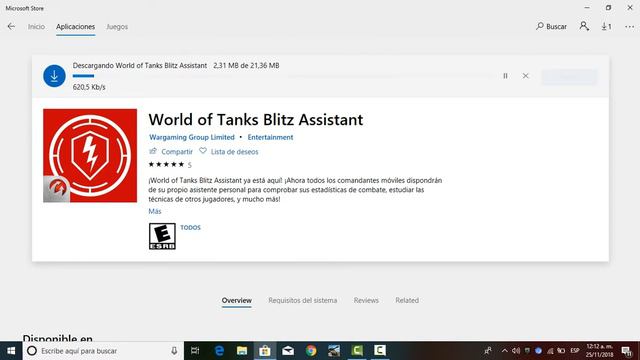Screen dimensions: 640x360
Task: Click the blue download arrow circle icon
Action: pyautogui.click(x=54, y=76)
